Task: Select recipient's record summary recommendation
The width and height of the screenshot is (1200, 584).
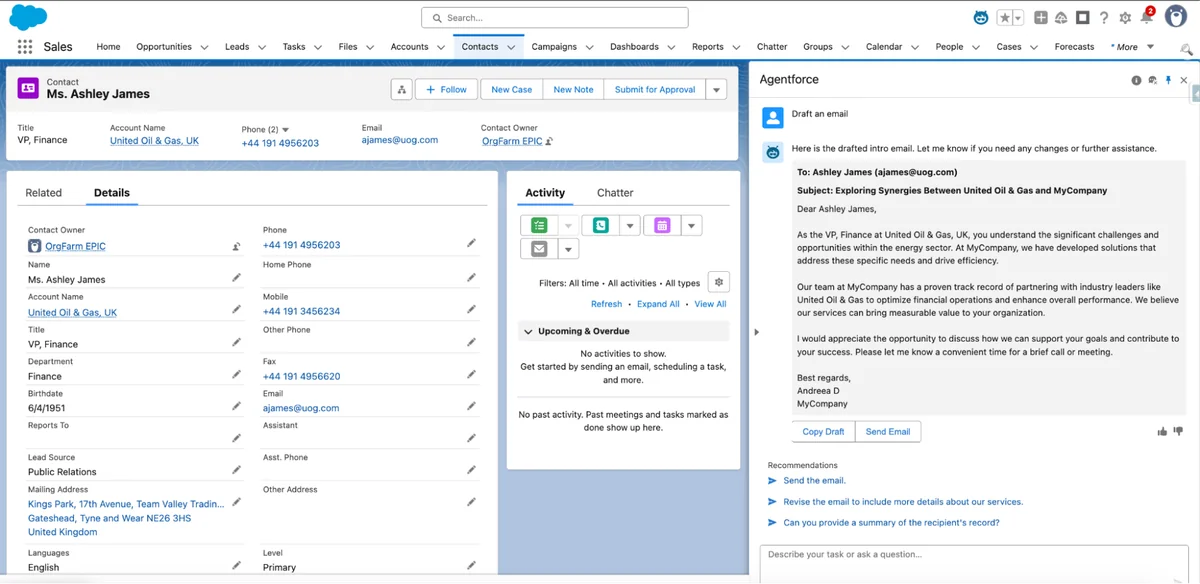Action: coord(891,523)
